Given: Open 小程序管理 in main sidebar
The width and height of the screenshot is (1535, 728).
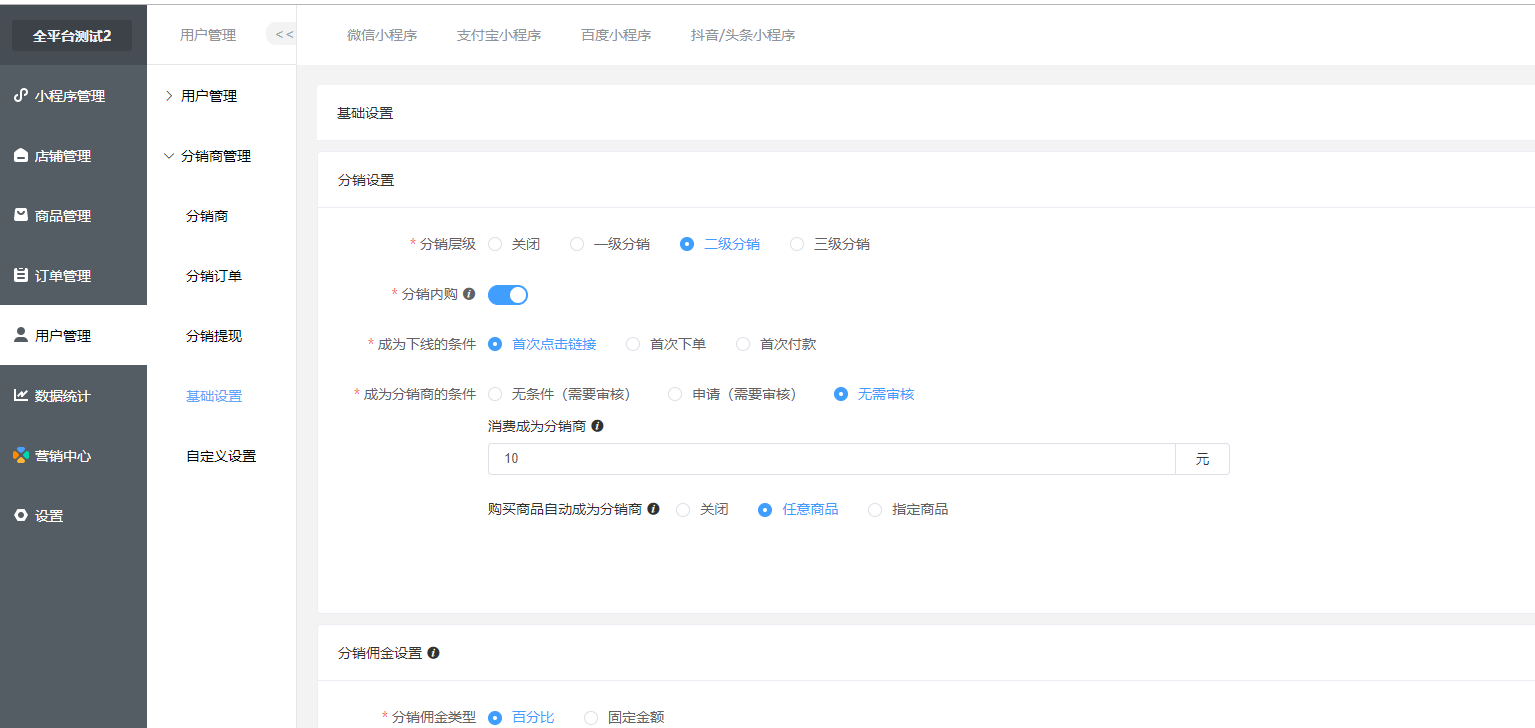Looking at the screenshot, I should 73,96.
